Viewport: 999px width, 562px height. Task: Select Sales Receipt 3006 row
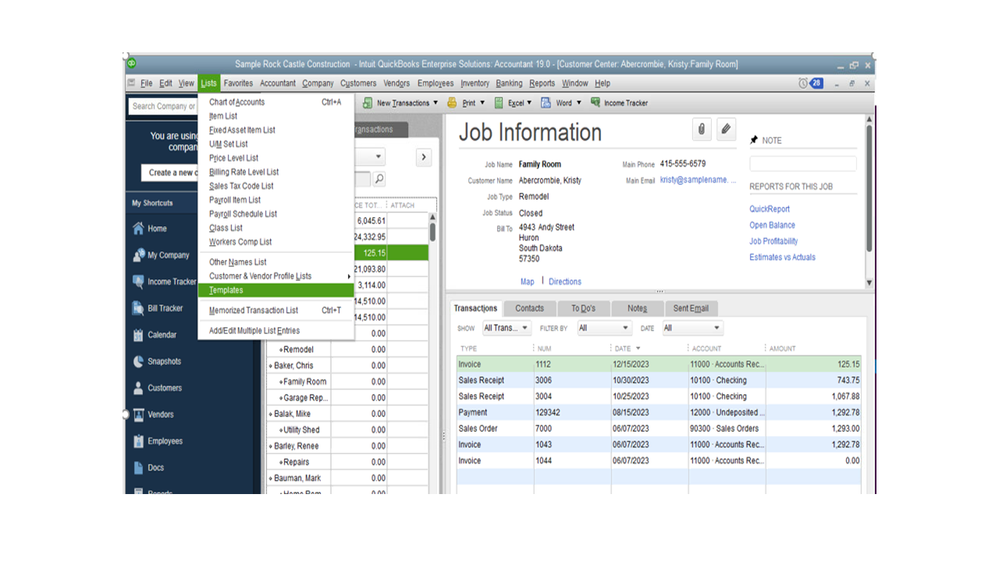coord(659,380)
